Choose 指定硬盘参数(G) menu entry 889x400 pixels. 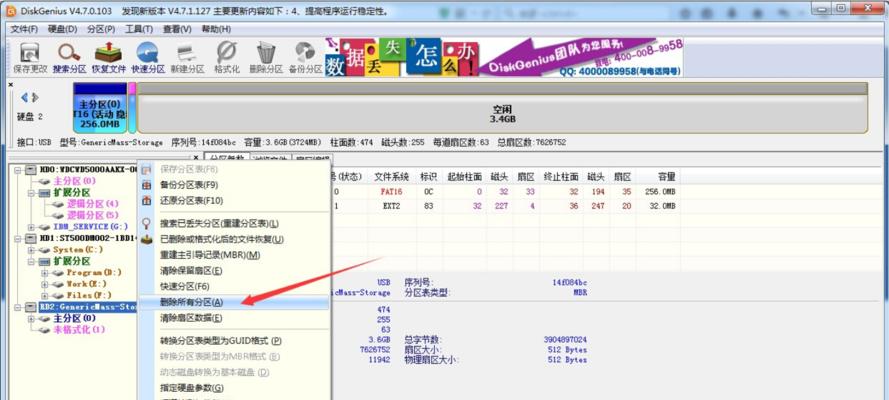click(x=234, y=388)
